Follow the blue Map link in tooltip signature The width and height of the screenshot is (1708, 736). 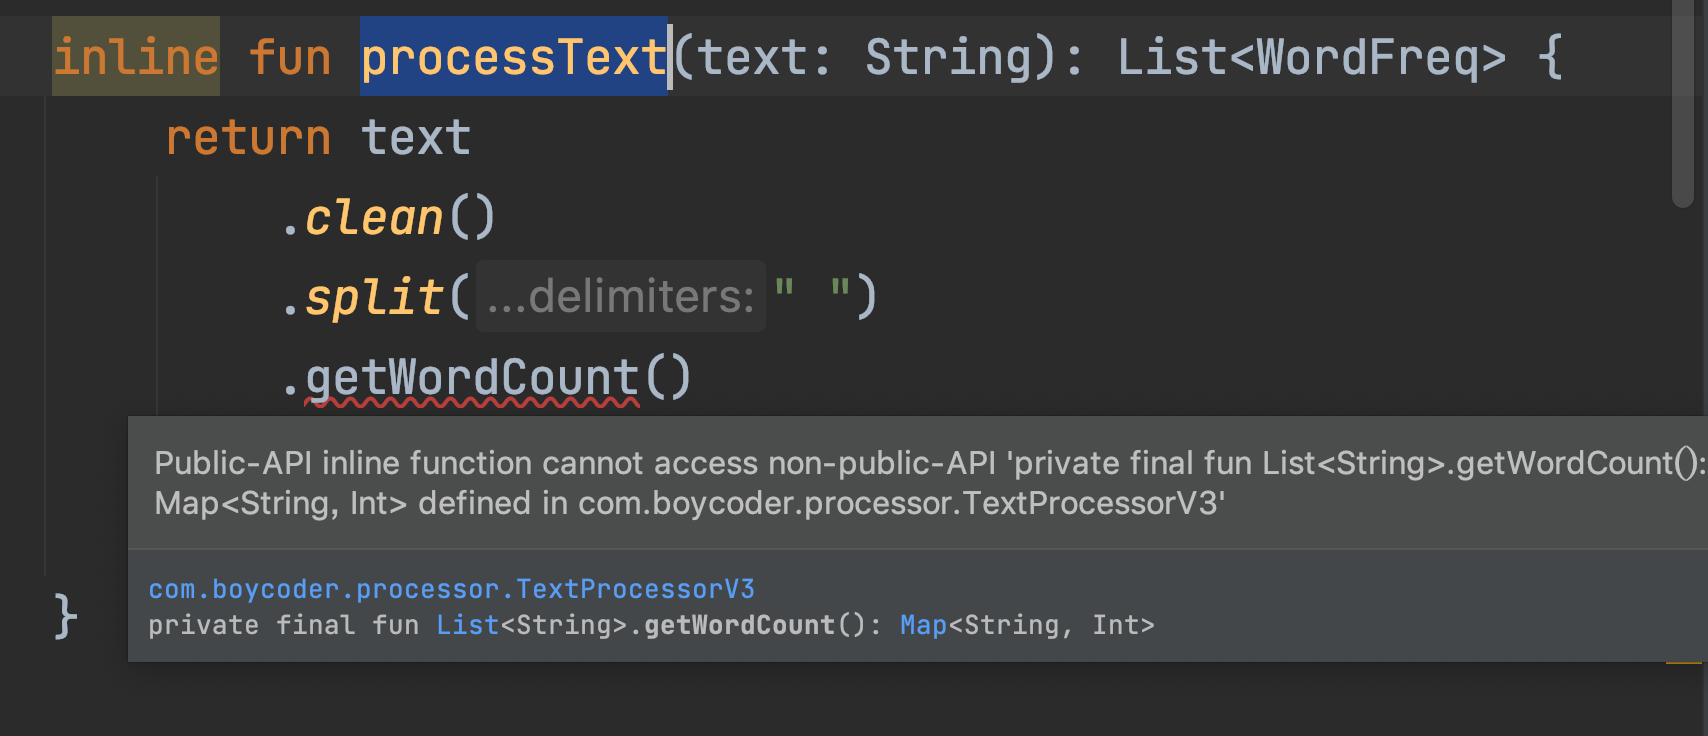pyautogui.click(x=923, y=625)
